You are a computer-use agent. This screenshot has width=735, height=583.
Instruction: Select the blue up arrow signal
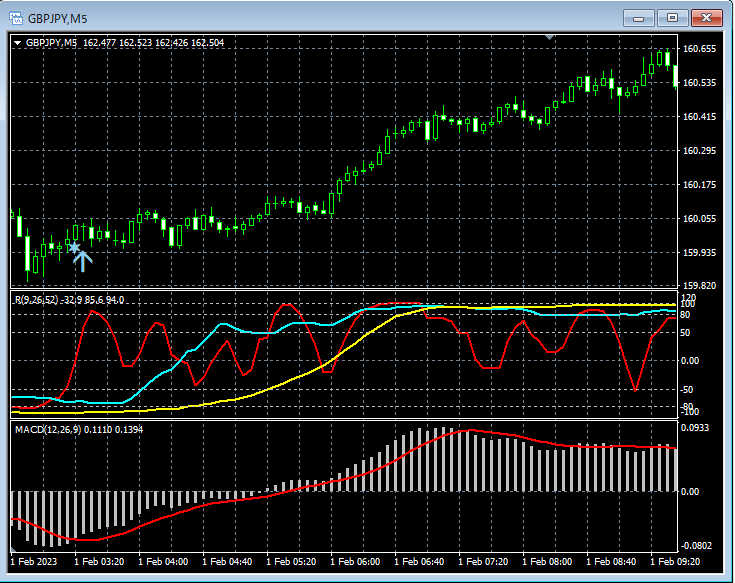tap(83, 262)
